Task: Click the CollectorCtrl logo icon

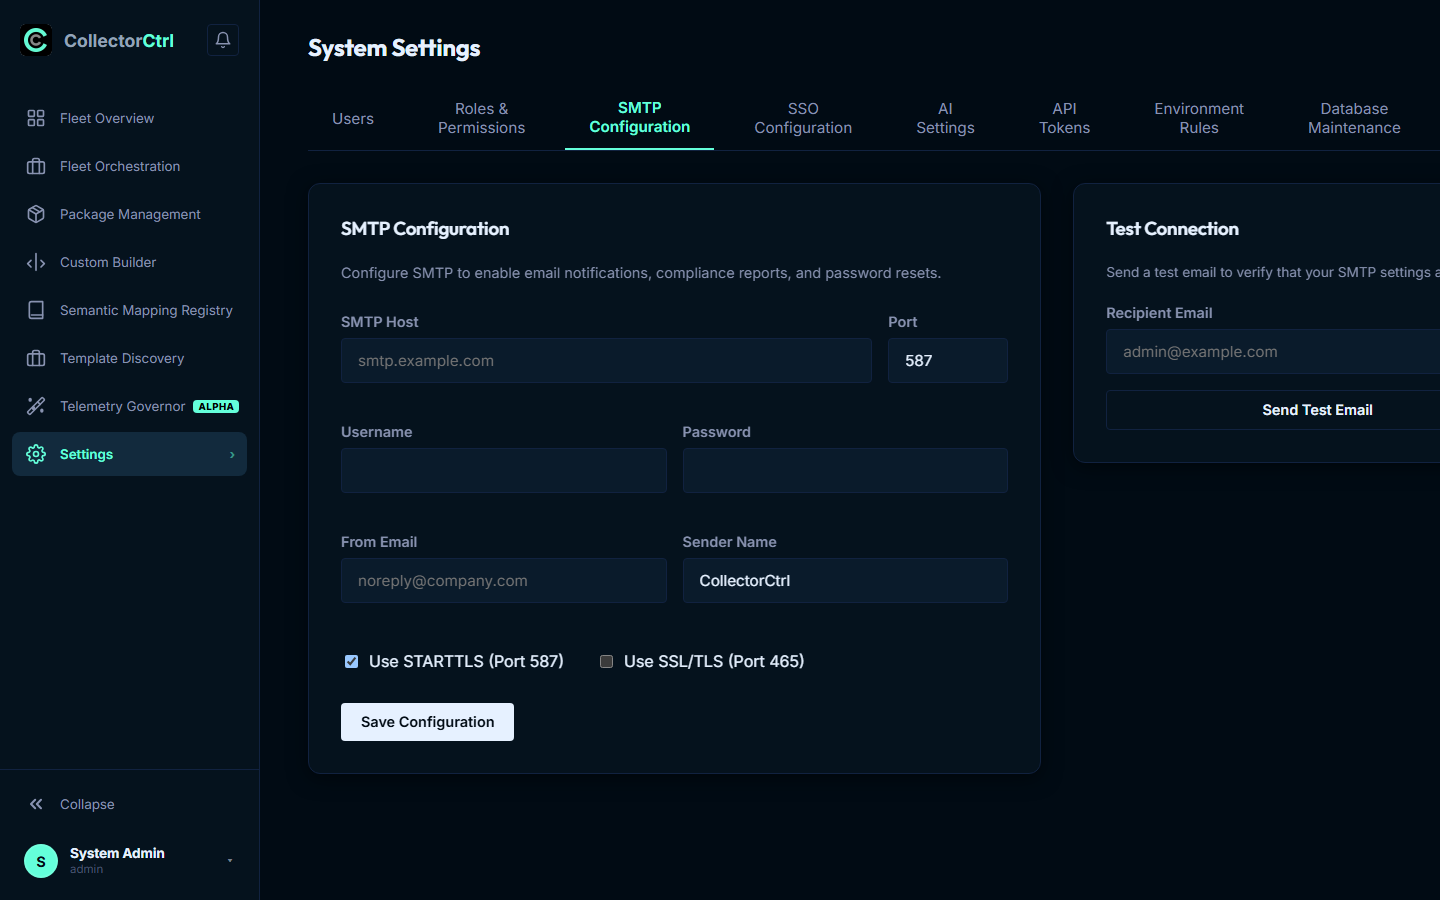Action: pos(36,40)
